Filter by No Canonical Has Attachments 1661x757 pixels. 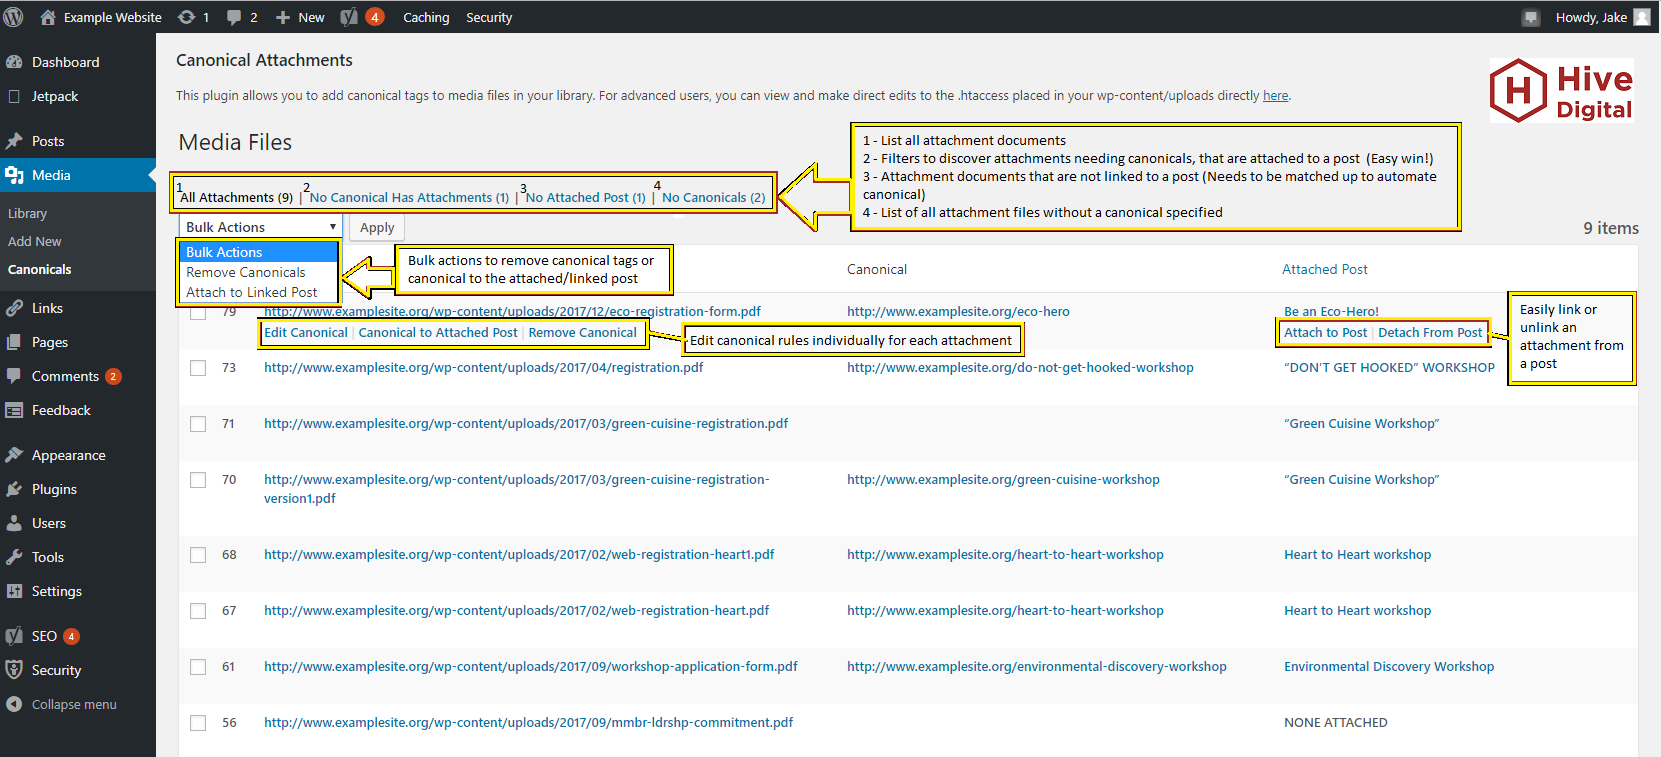(409, 198)
